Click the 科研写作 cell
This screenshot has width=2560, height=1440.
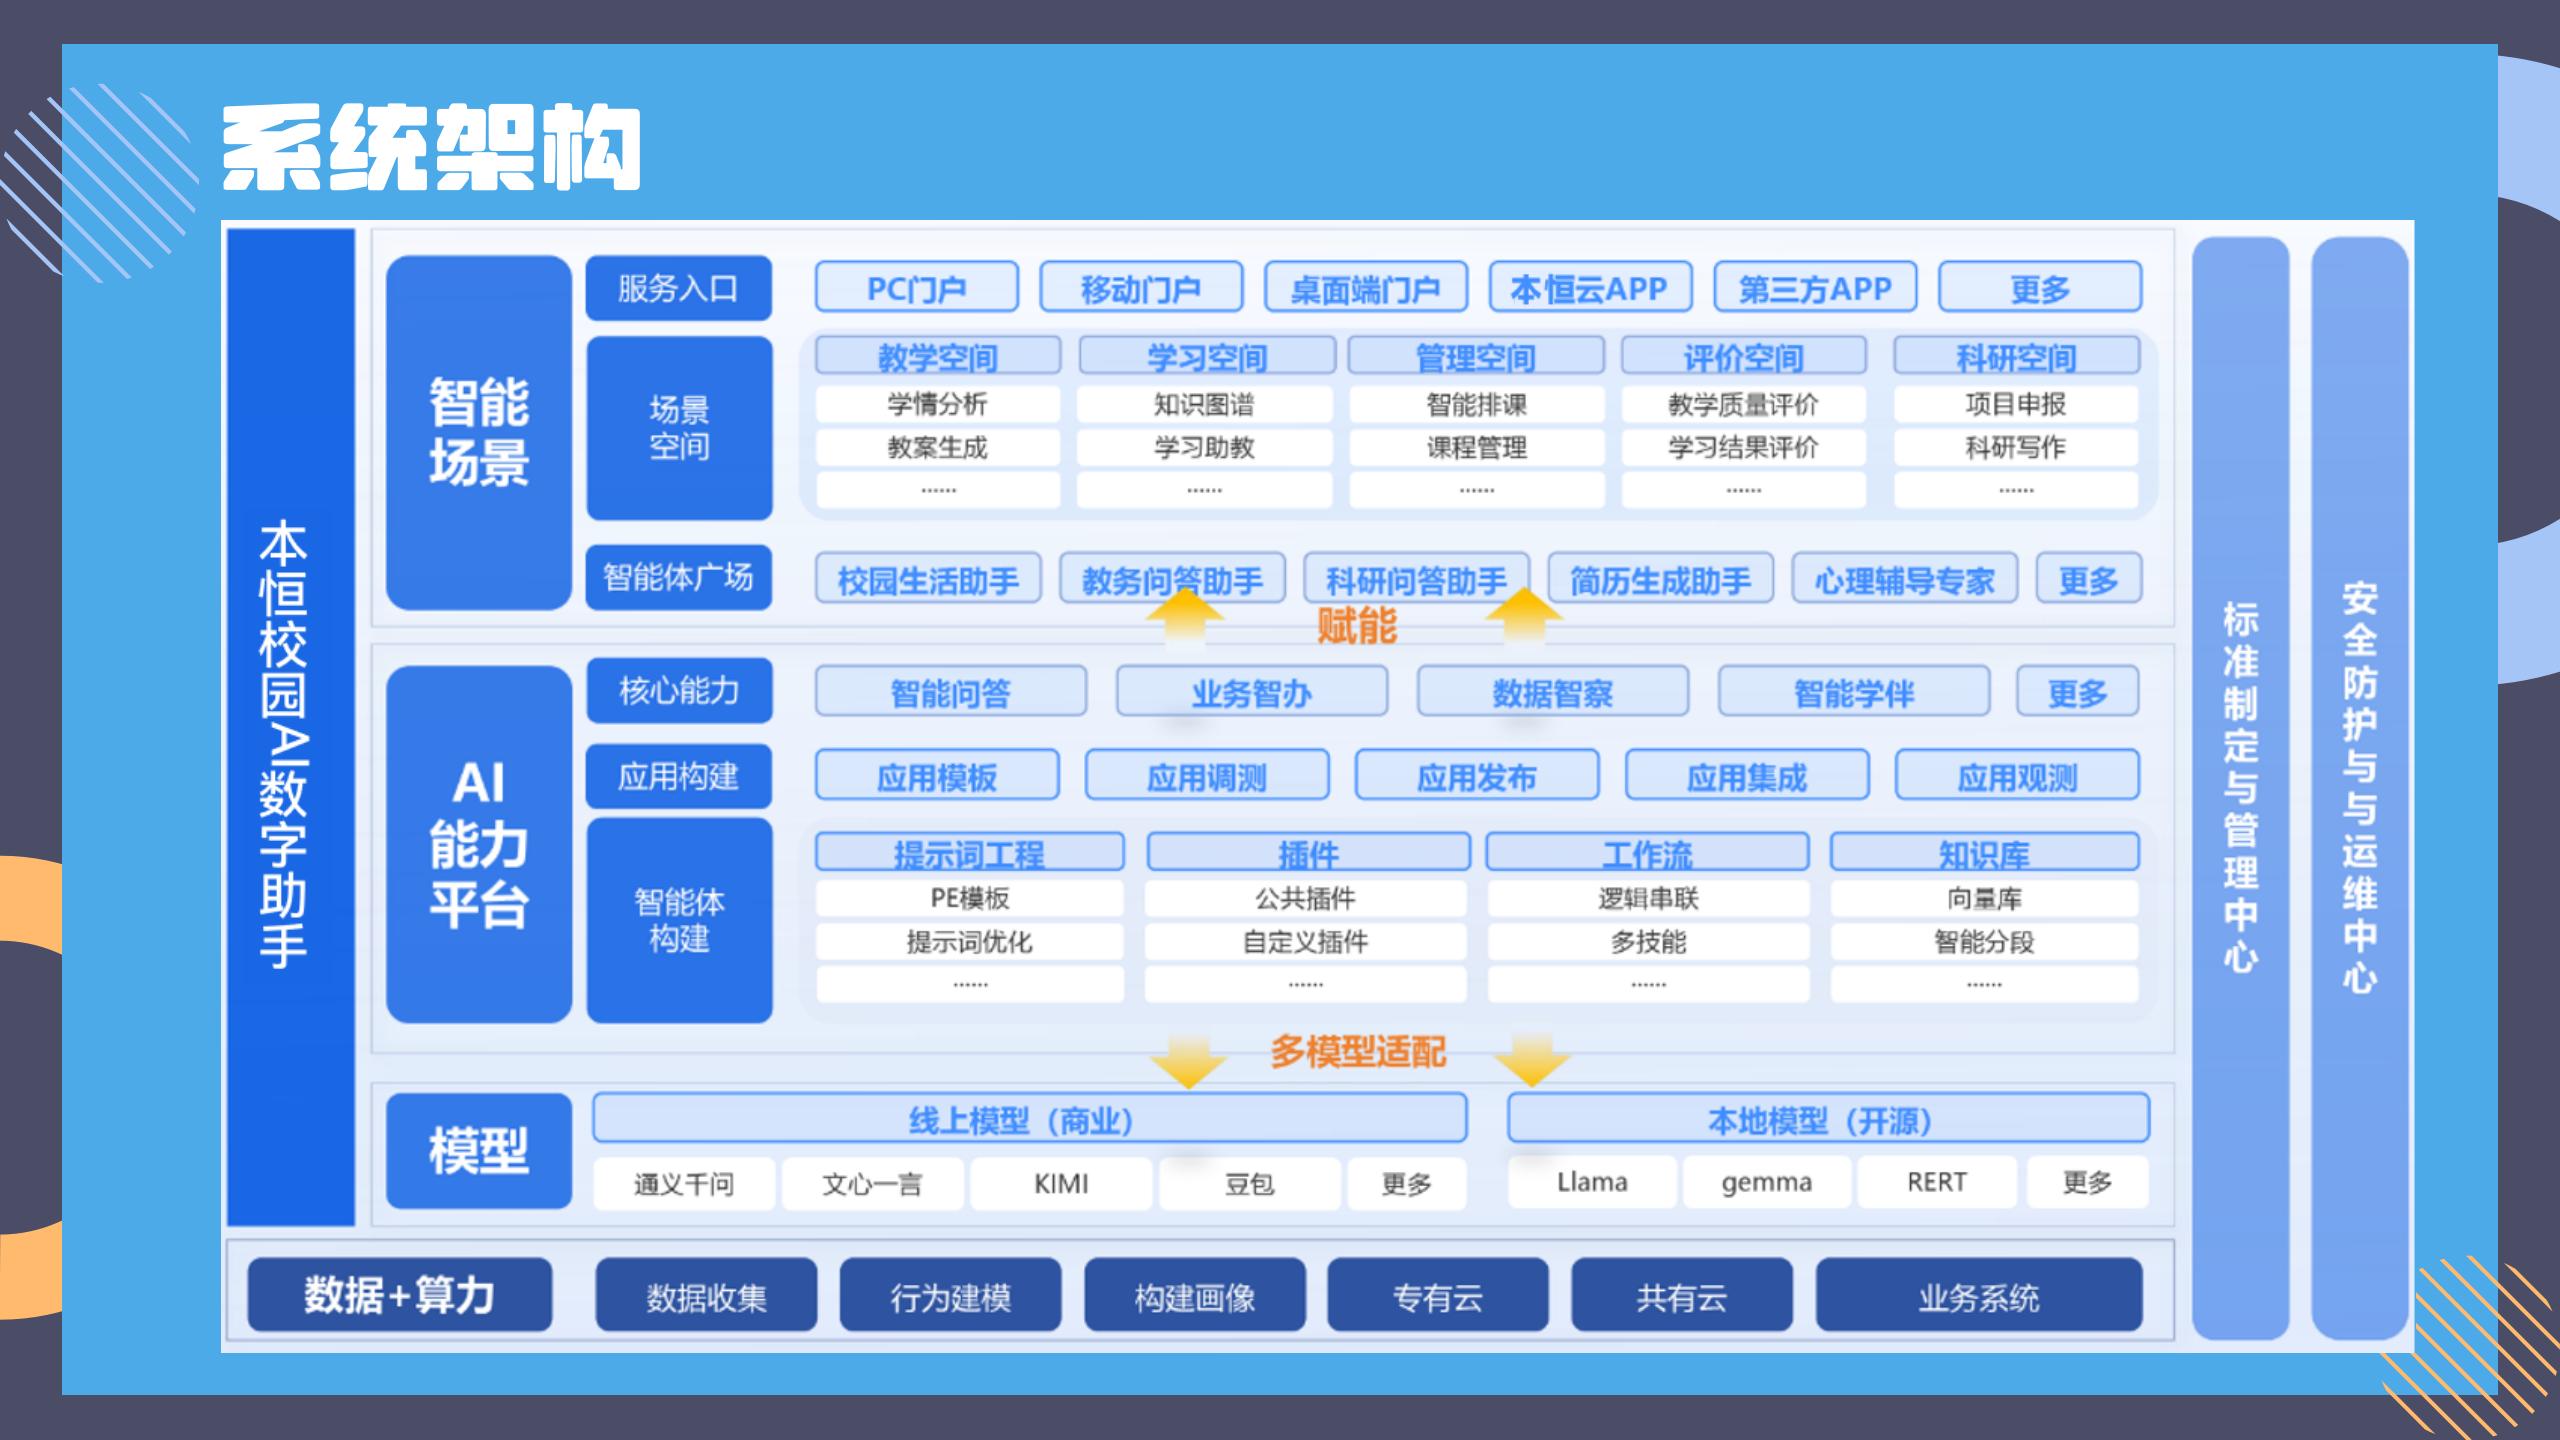pyautogui.click(x=2016, y=447)
